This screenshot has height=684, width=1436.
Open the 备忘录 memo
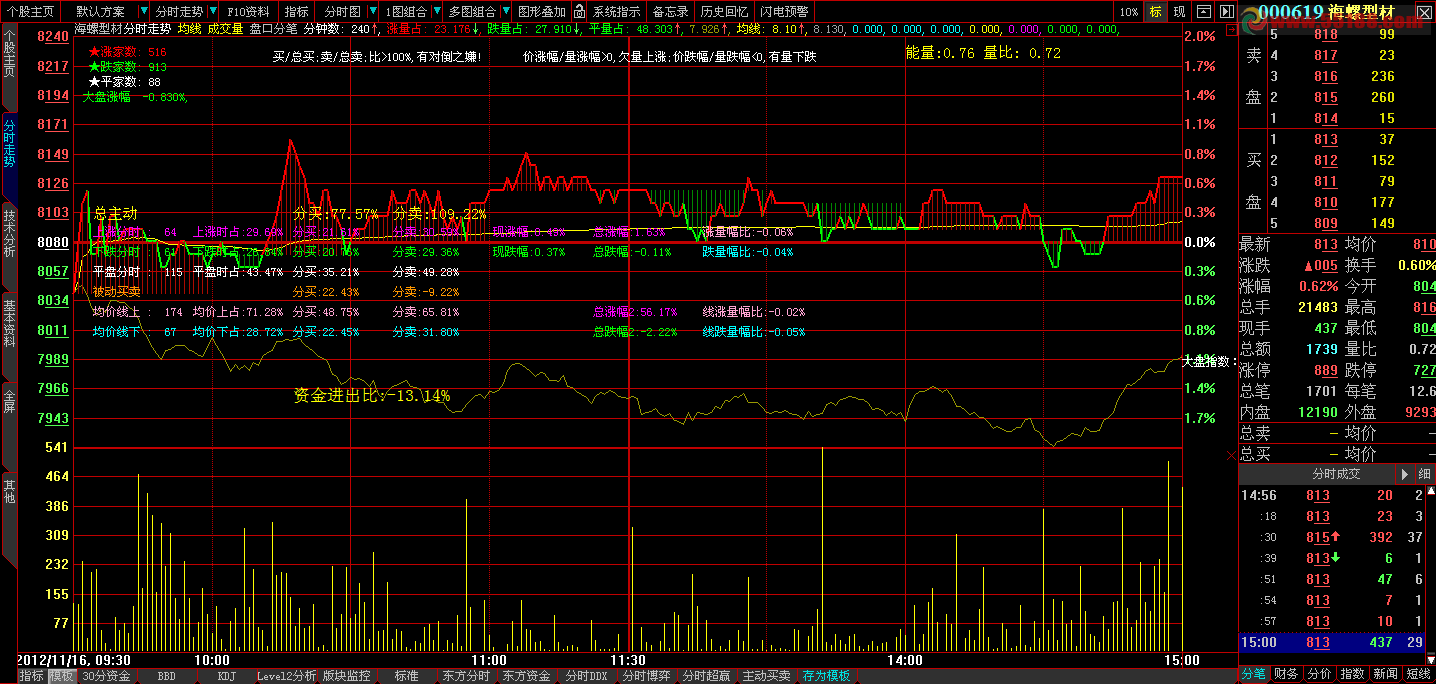coord(670,11)
